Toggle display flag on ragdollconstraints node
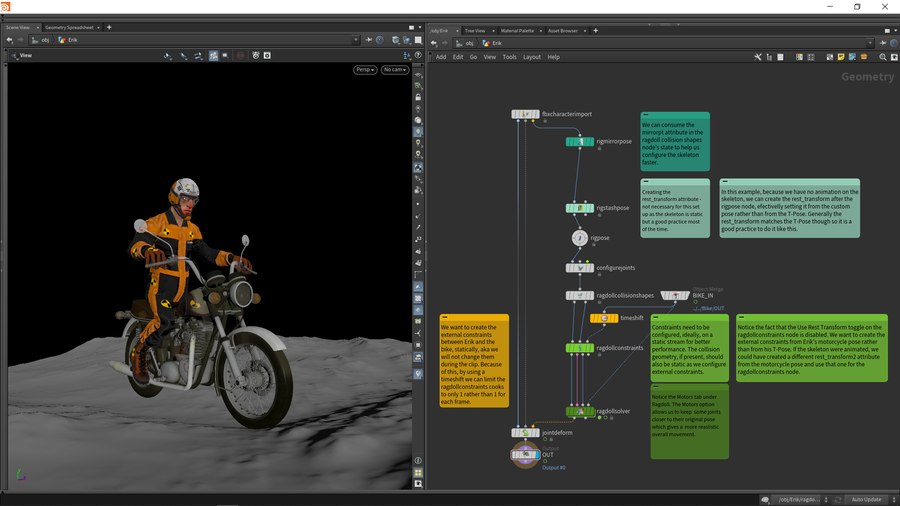This screenshot has height=506, width=900. tap(591, 348)
